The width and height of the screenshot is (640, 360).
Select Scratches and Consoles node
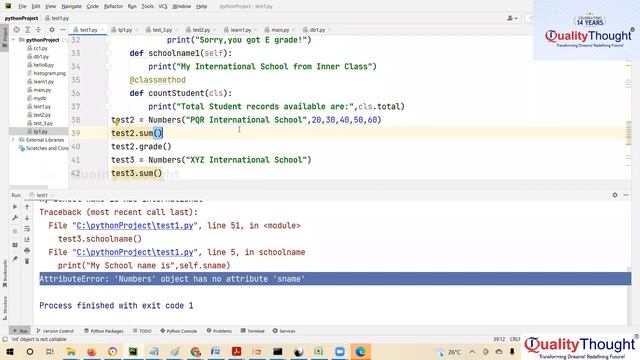[x=44, y=148]
